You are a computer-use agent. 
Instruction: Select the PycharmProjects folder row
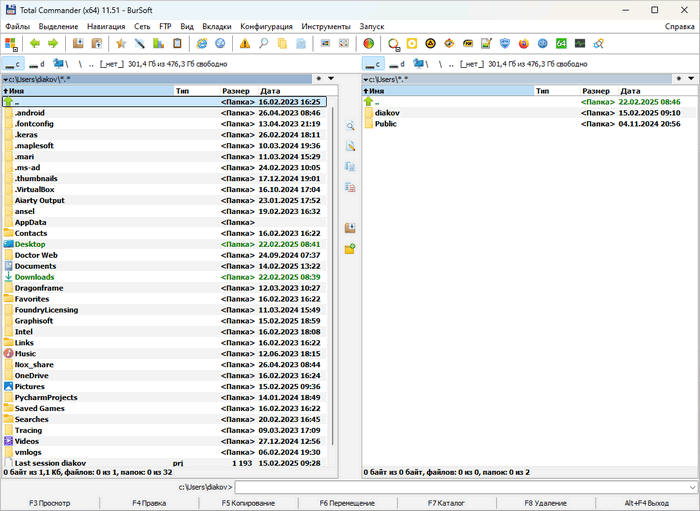tap(164, 398)
